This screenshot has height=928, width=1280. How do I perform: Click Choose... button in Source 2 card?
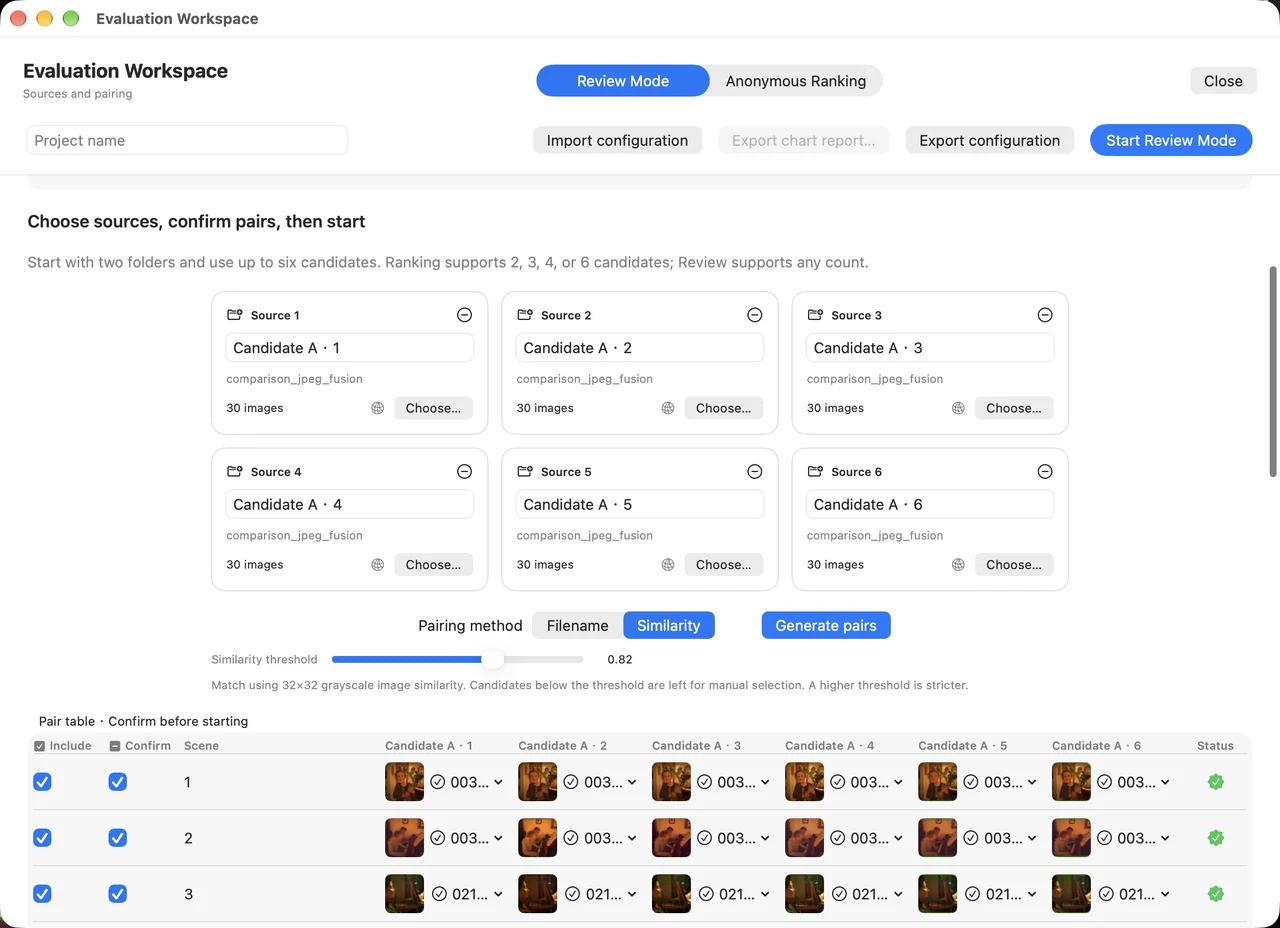coord(724,408)
